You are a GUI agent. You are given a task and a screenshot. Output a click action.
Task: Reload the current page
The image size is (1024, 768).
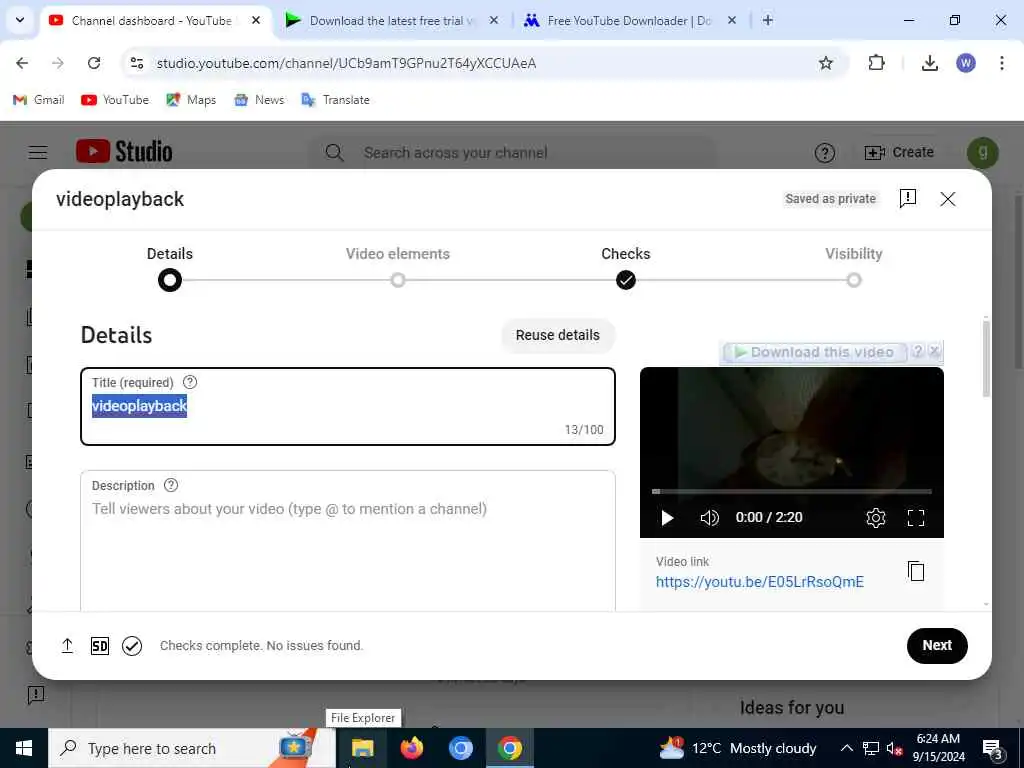pos(94,63)
